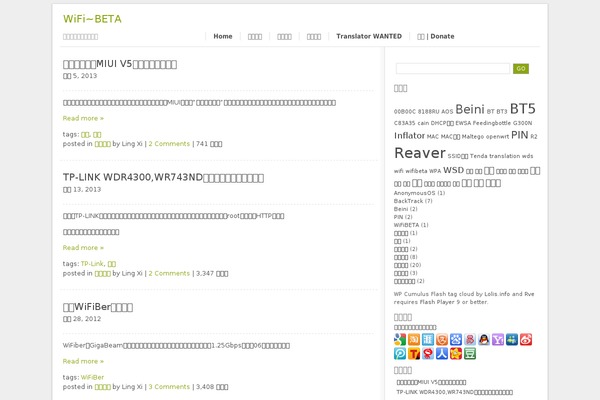600x400 pixels.
Task: Open sidebar recent post TP-LINK WDR4300,WR743ND
Action: pos(455,392)
